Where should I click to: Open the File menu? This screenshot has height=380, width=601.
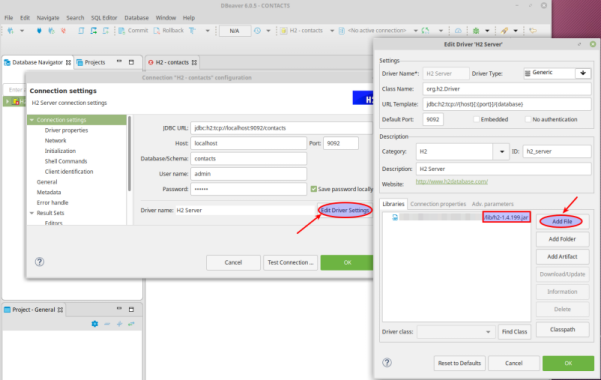tap(8, 18)
